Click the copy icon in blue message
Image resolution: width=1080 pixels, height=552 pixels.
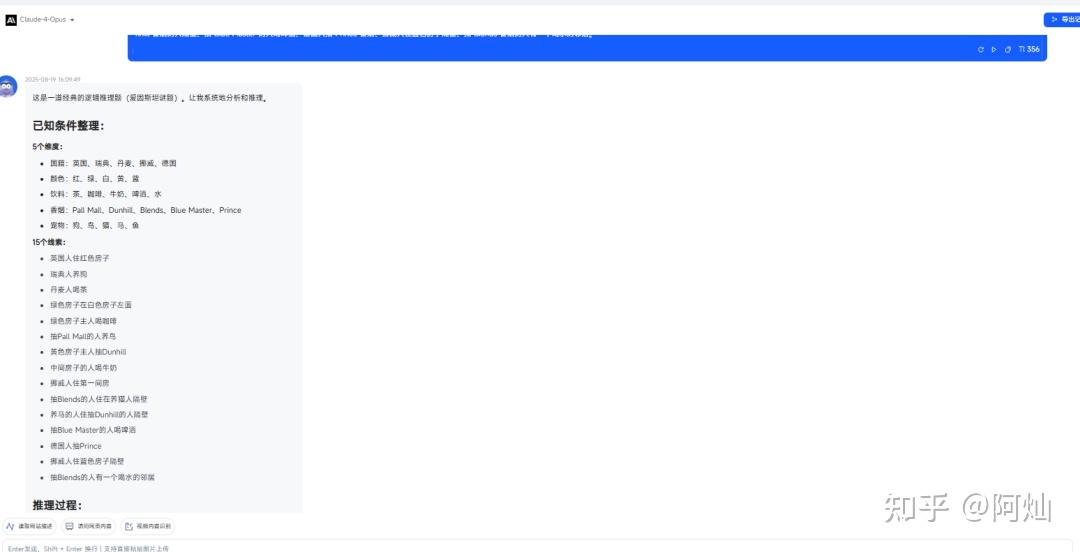click(1007, 49)
